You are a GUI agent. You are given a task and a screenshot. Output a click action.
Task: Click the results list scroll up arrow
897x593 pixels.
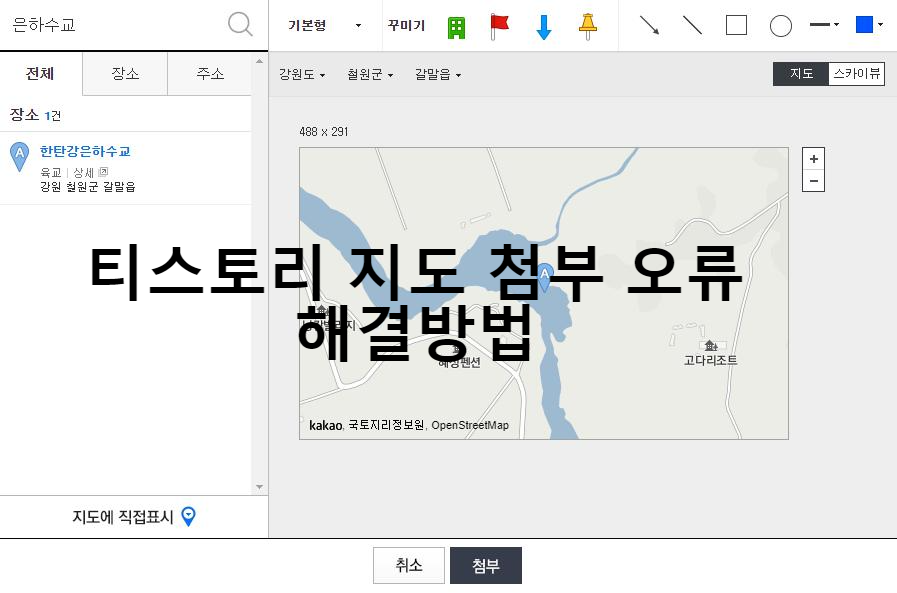click(x=259, y=60)
